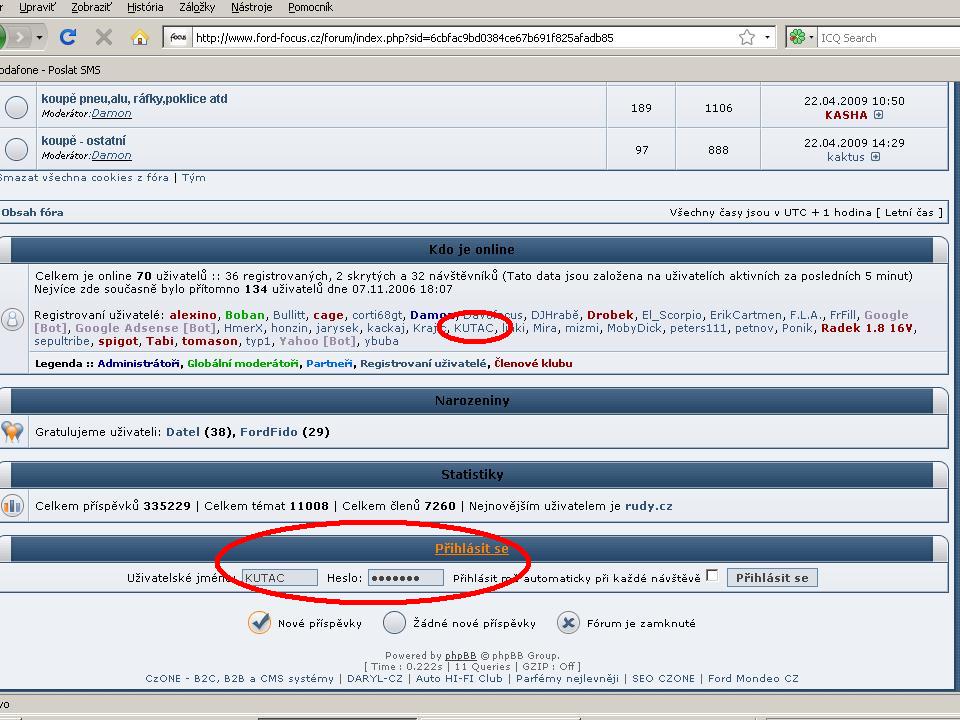Open latest post icon next to kaktus

tap(875, 157)
